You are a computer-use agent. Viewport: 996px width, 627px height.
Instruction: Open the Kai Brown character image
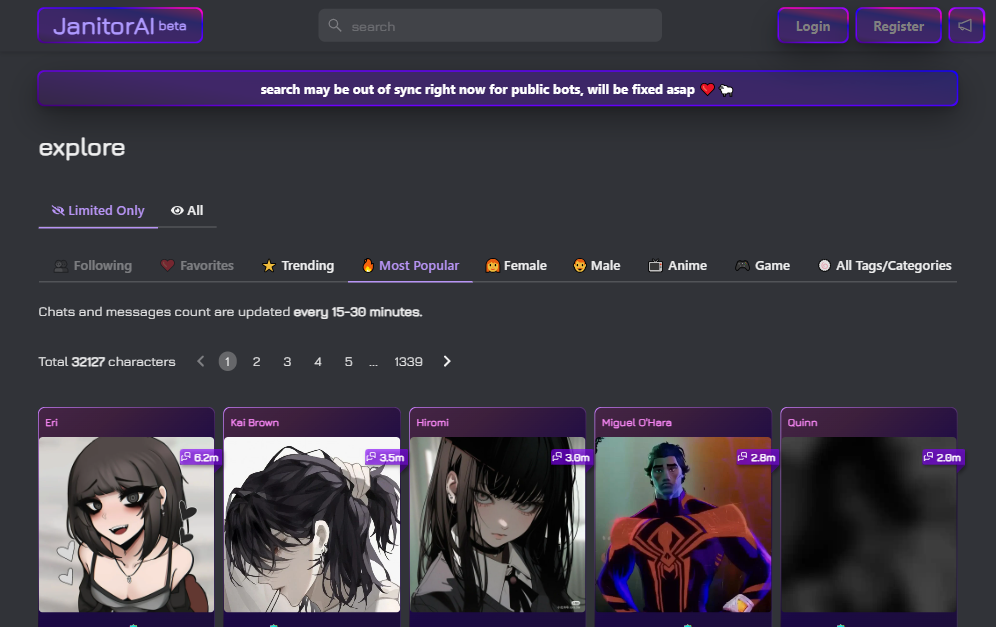[x=312, y=525]
